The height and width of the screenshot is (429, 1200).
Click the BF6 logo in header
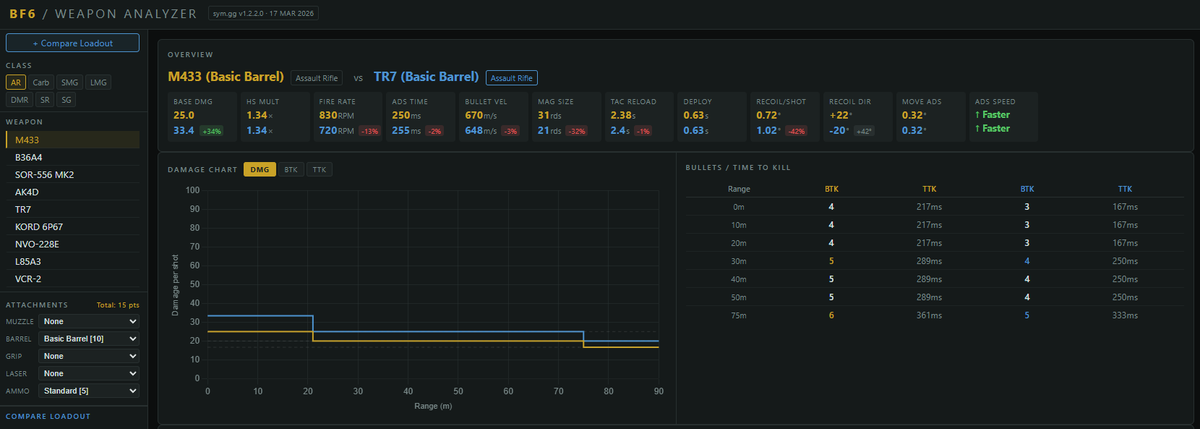[x=21, y=13]
